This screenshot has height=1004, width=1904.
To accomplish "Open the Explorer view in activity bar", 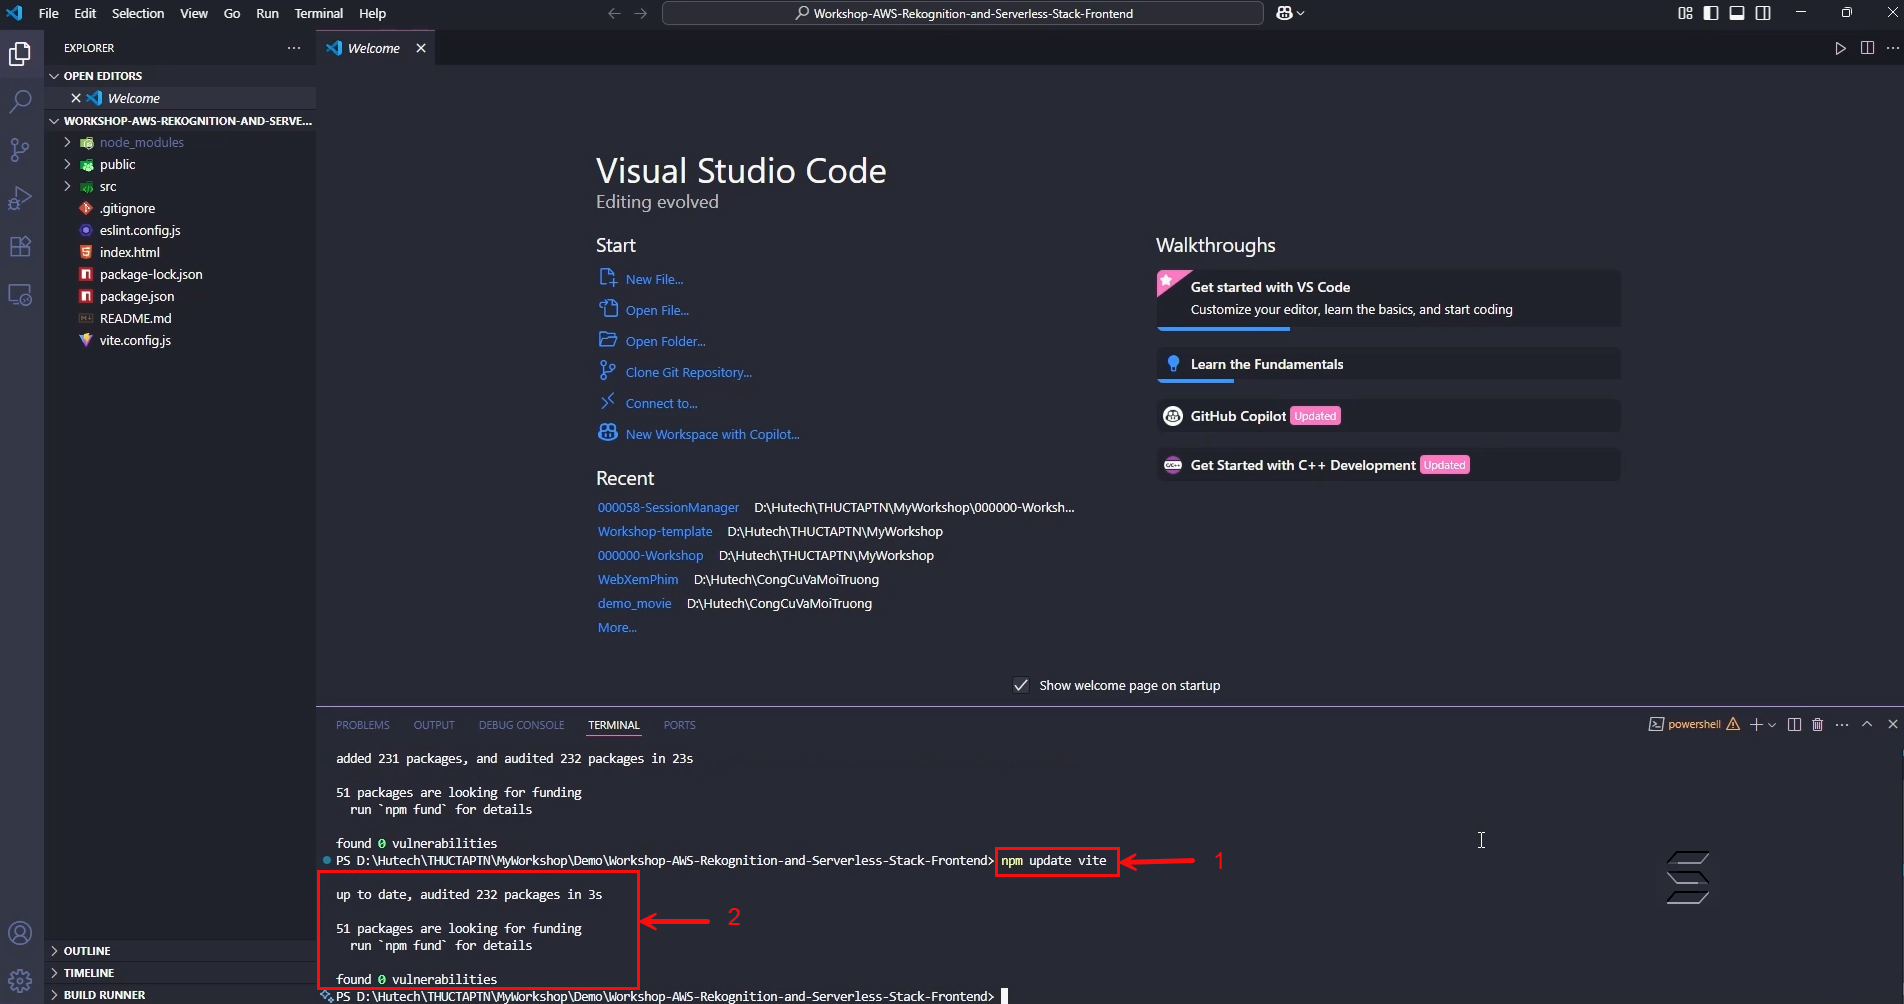I will pyautogui.click(x=20, y=54).
